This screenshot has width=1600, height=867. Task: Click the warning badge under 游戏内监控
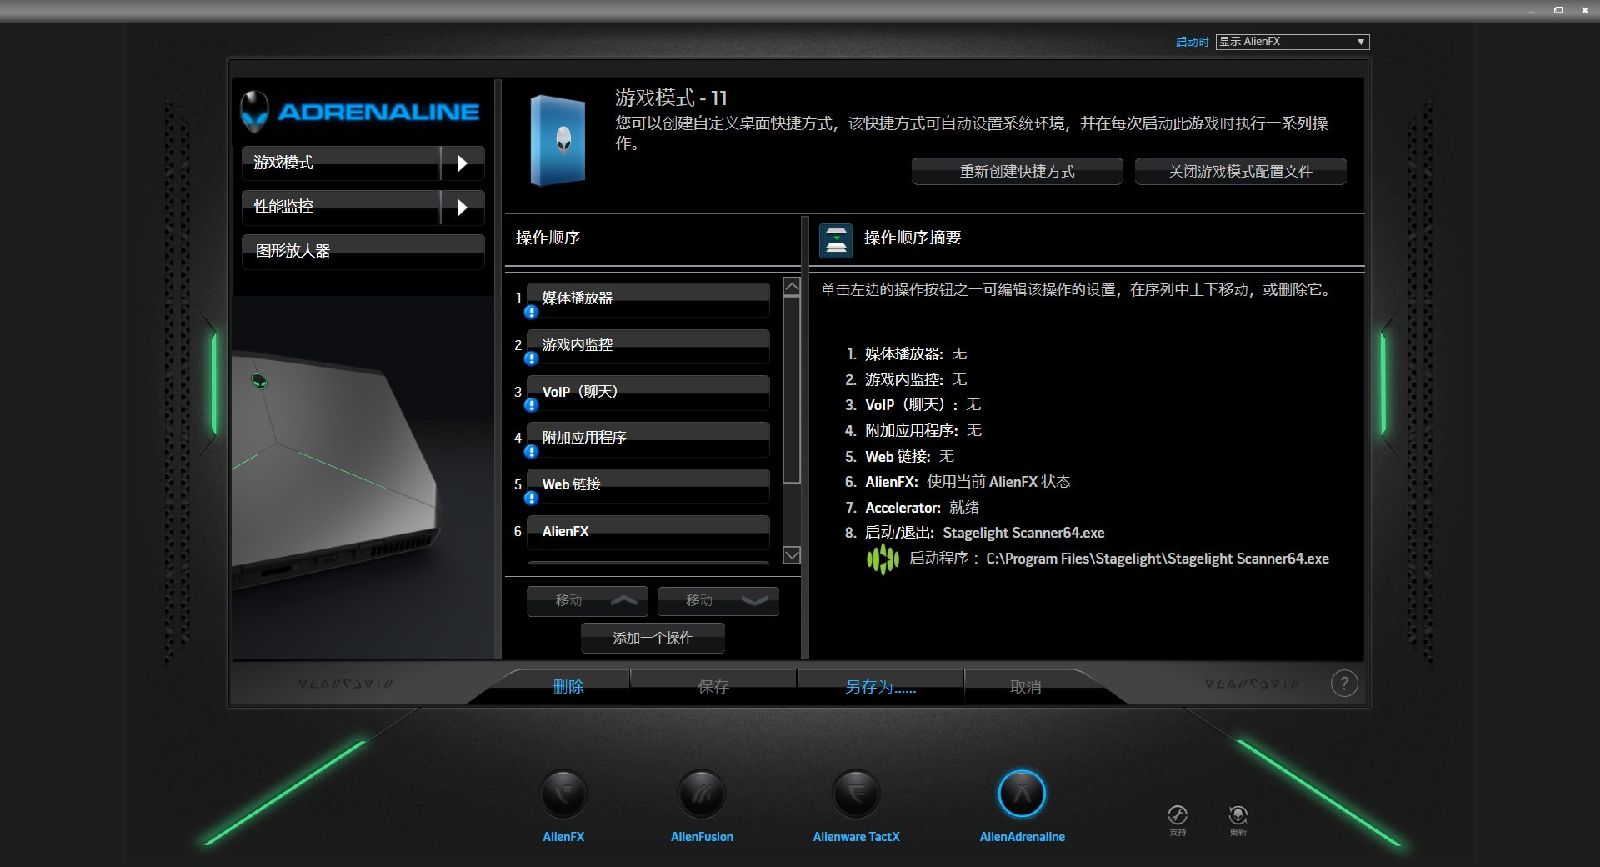pos(531,358)
